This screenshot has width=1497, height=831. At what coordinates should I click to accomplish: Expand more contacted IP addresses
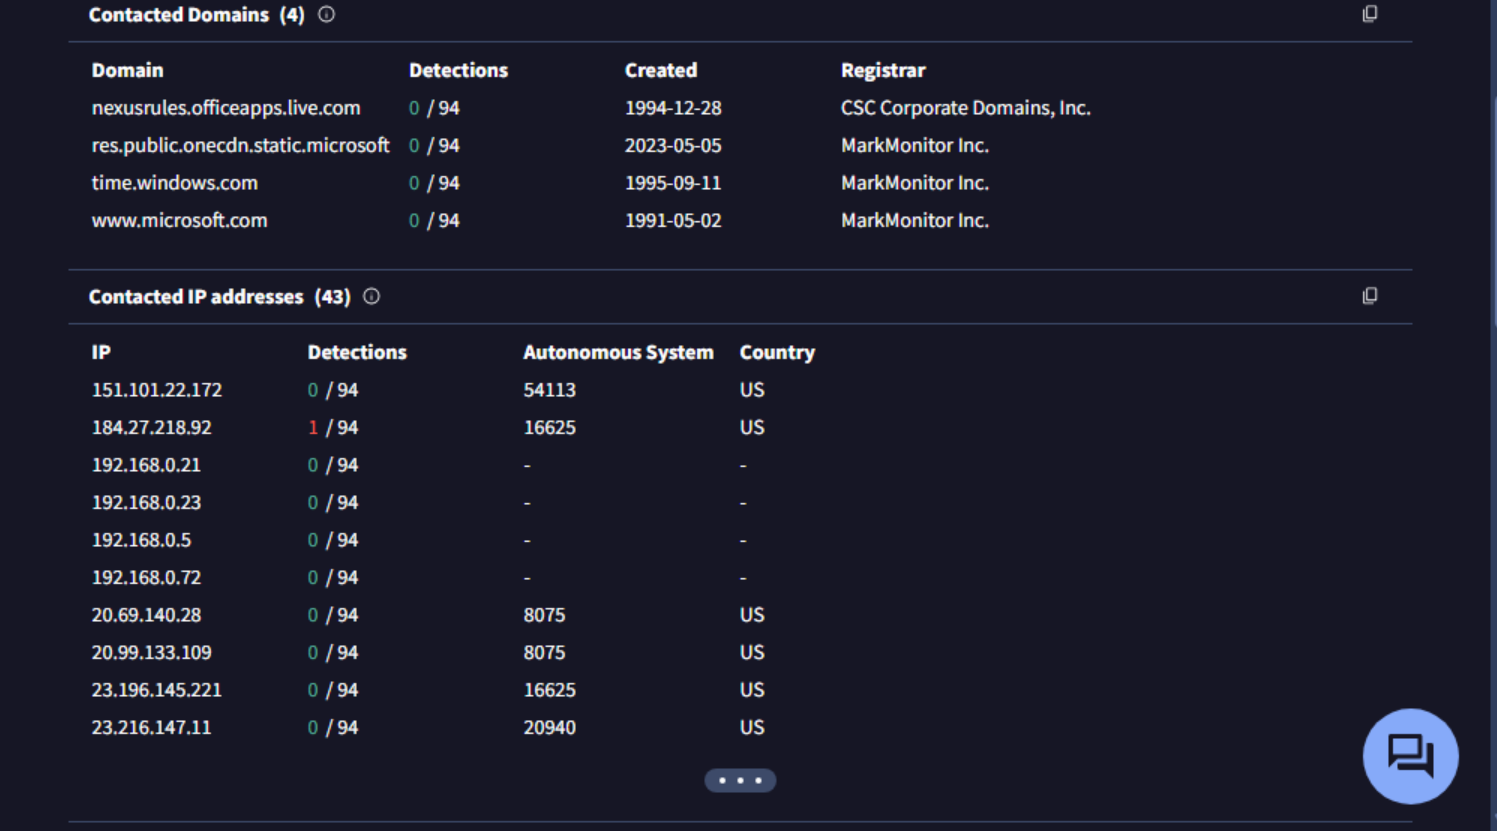coord(740,780)
